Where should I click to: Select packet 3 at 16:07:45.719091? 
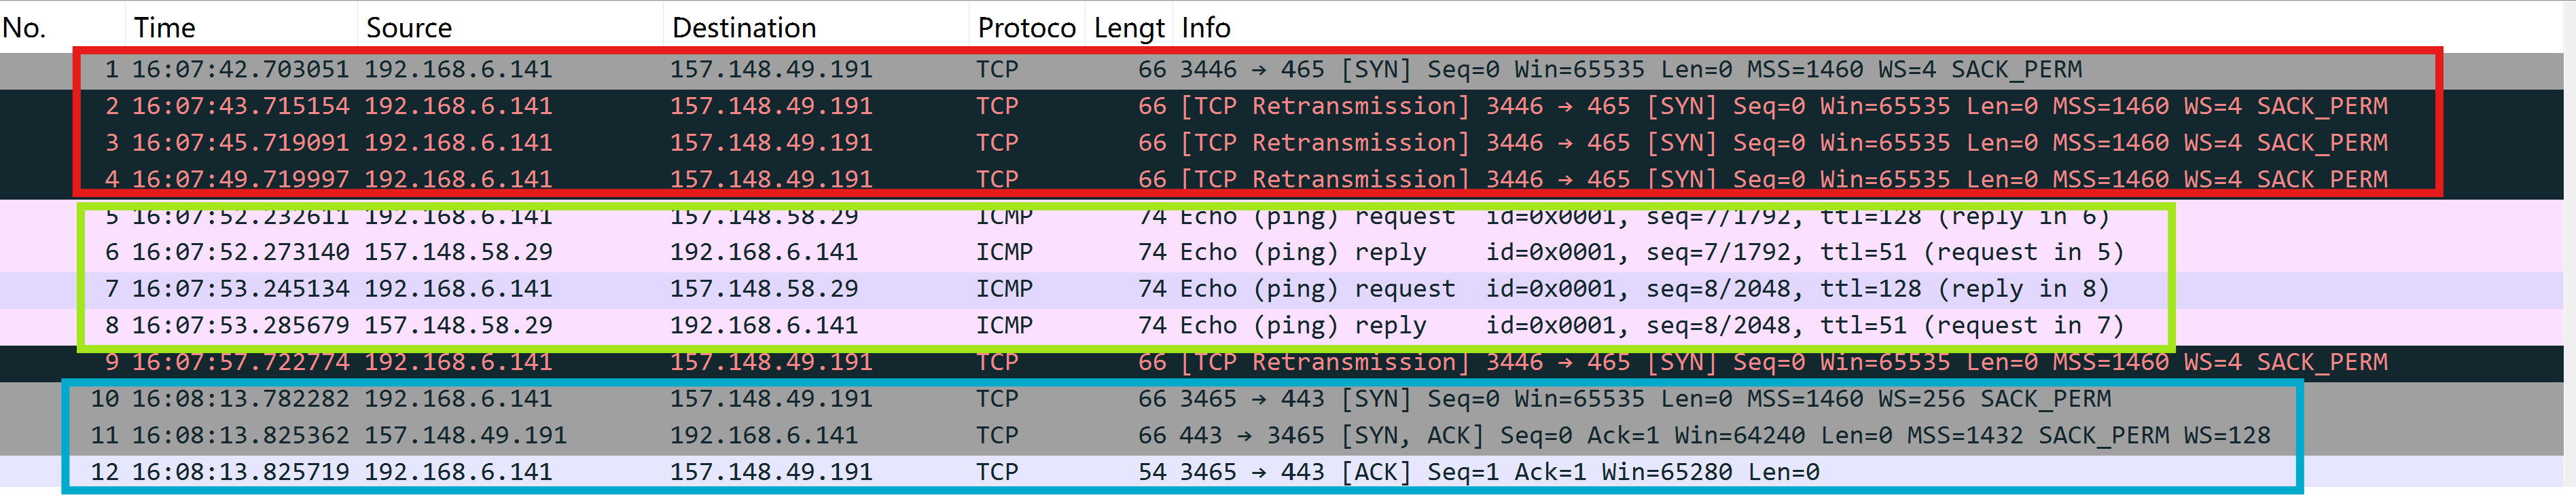pyautogui.click(x=240, y=143)
